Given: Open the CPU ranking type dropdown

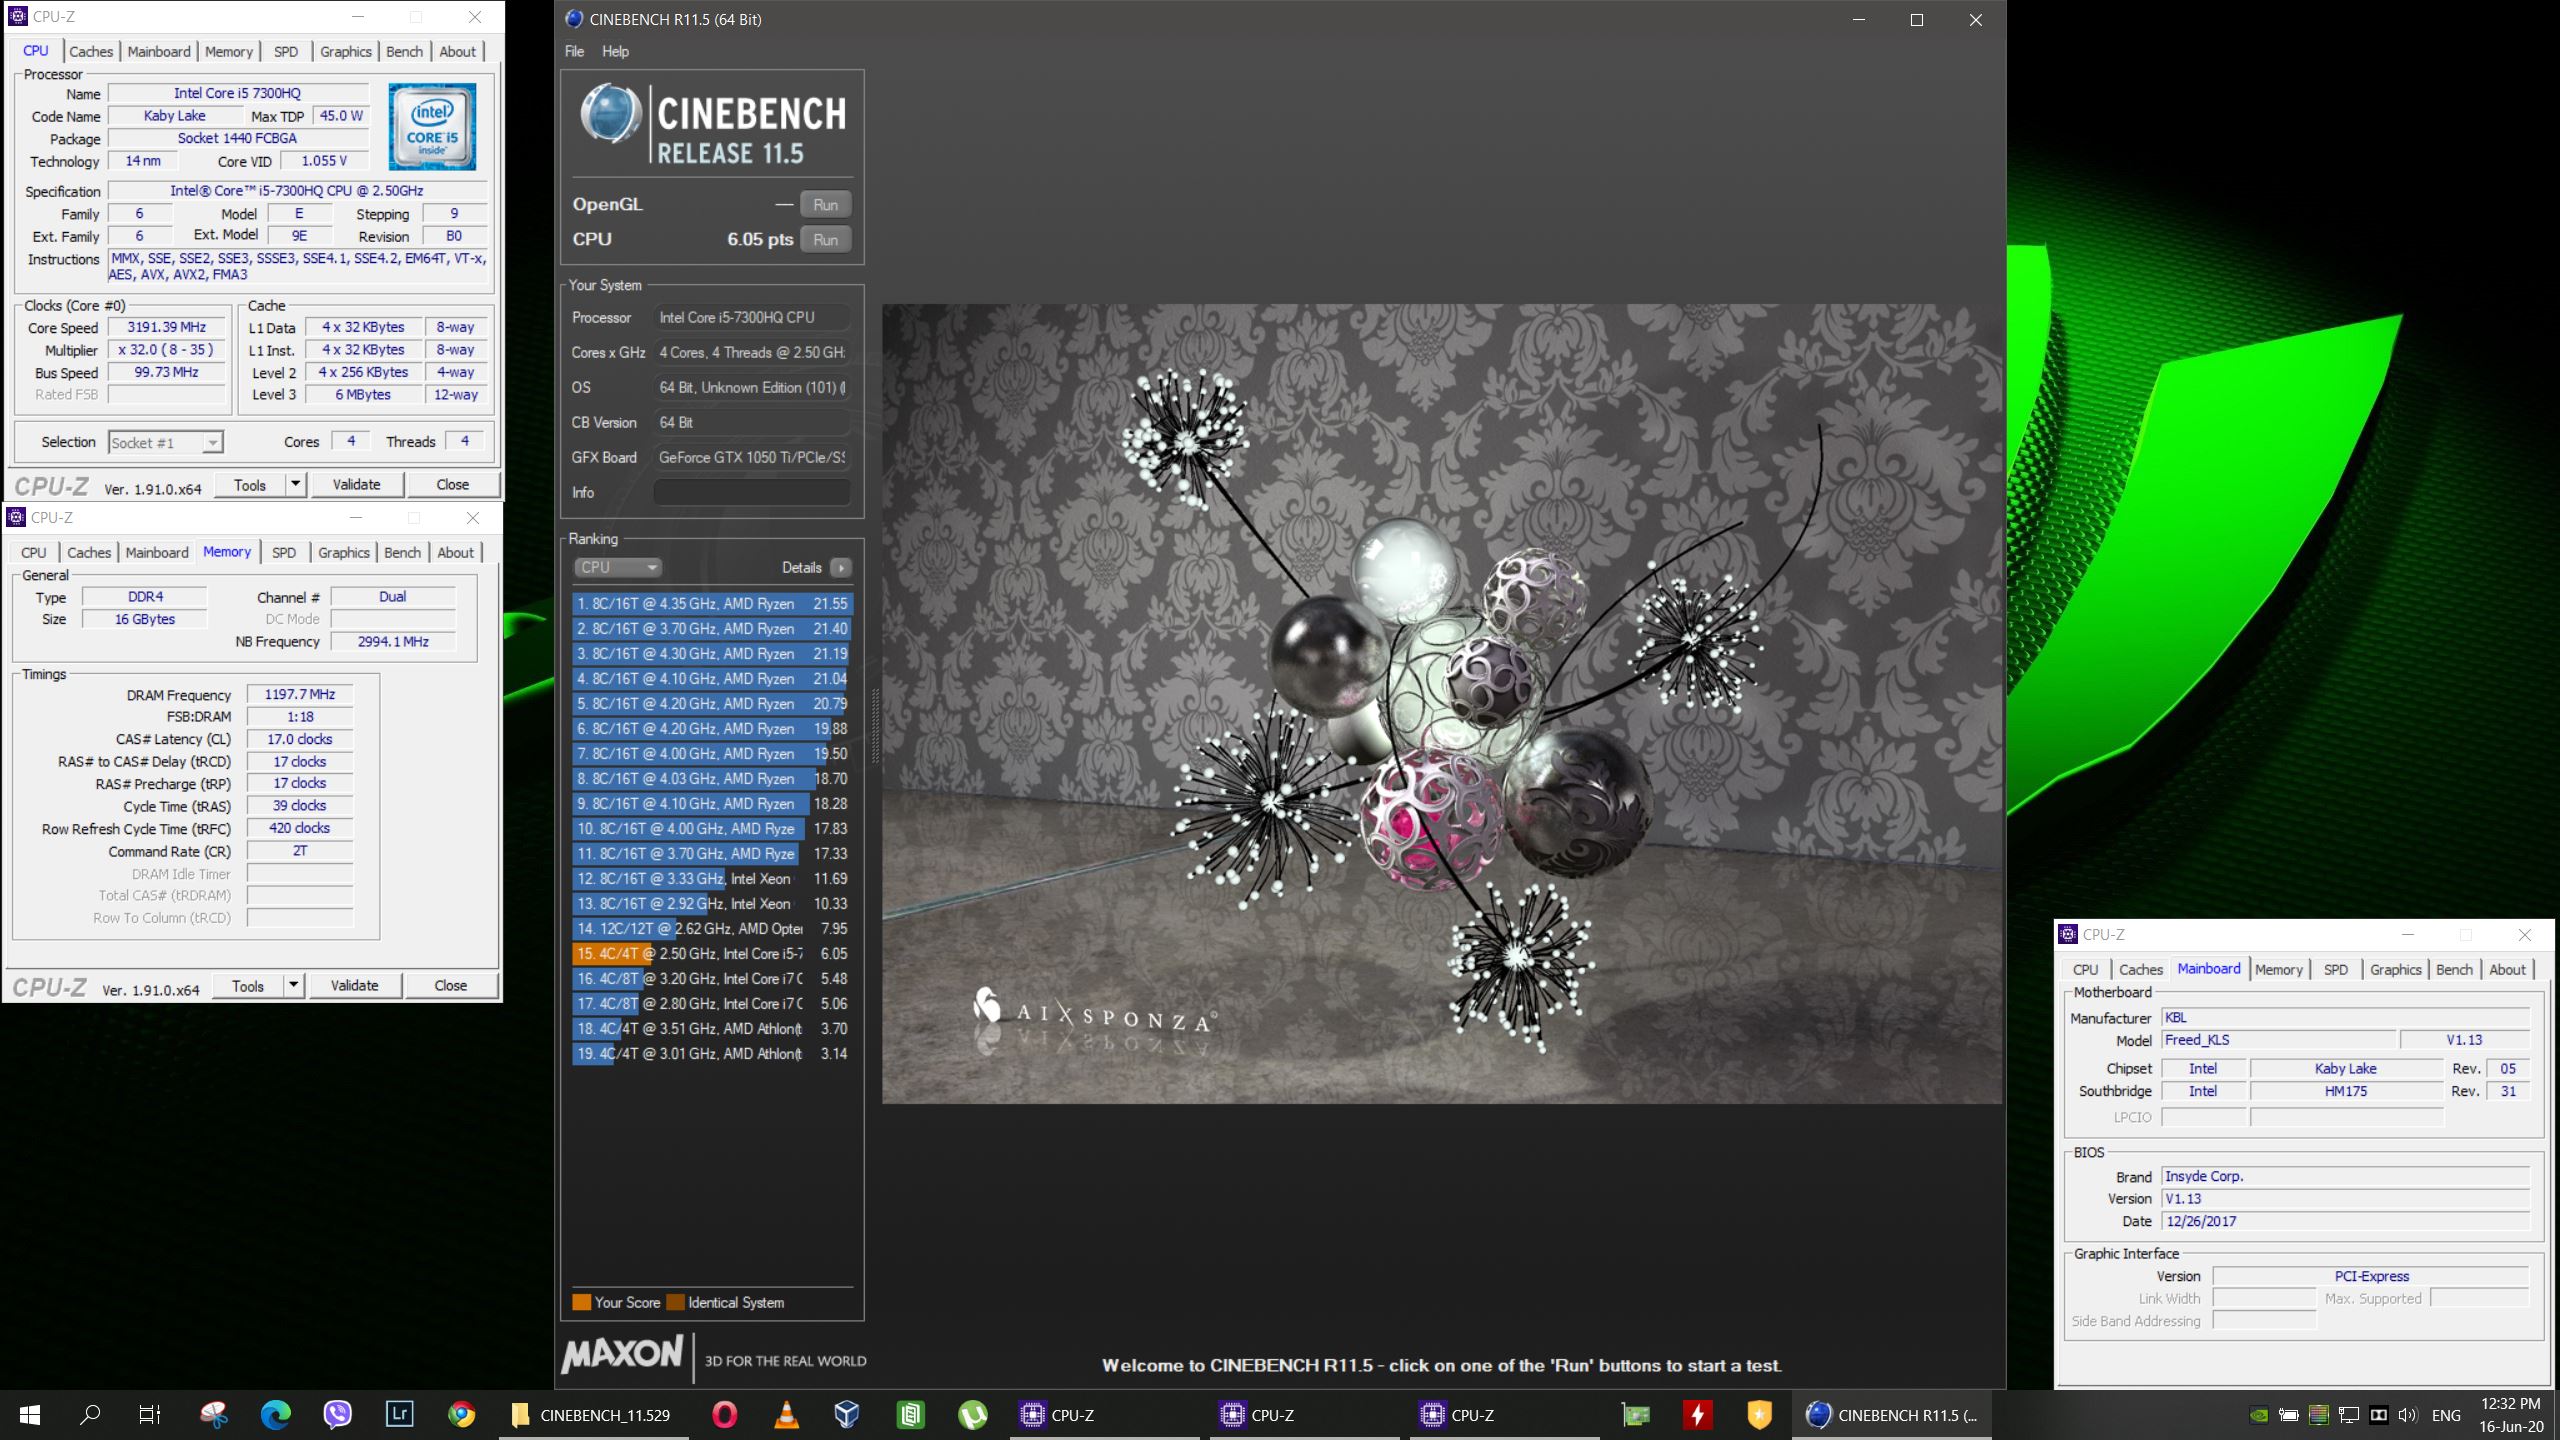Looking at the screenshot, I should coord(617,567).
